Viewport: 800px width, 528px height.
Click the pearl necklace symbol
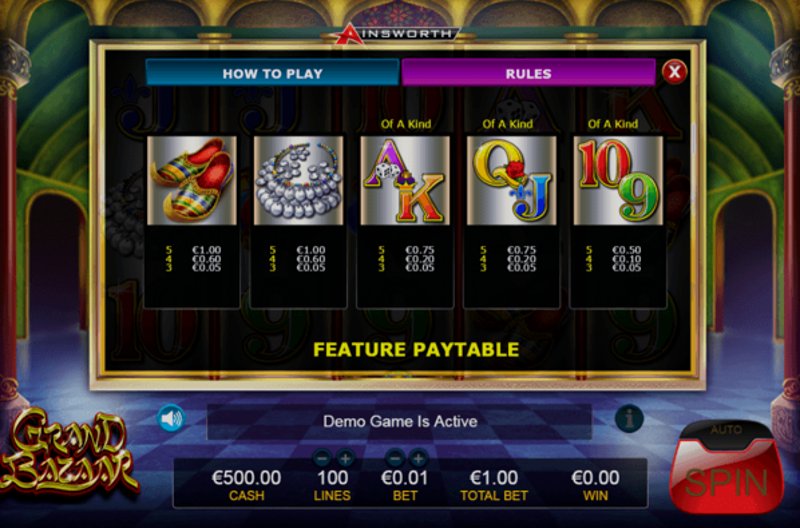(298, 180)
